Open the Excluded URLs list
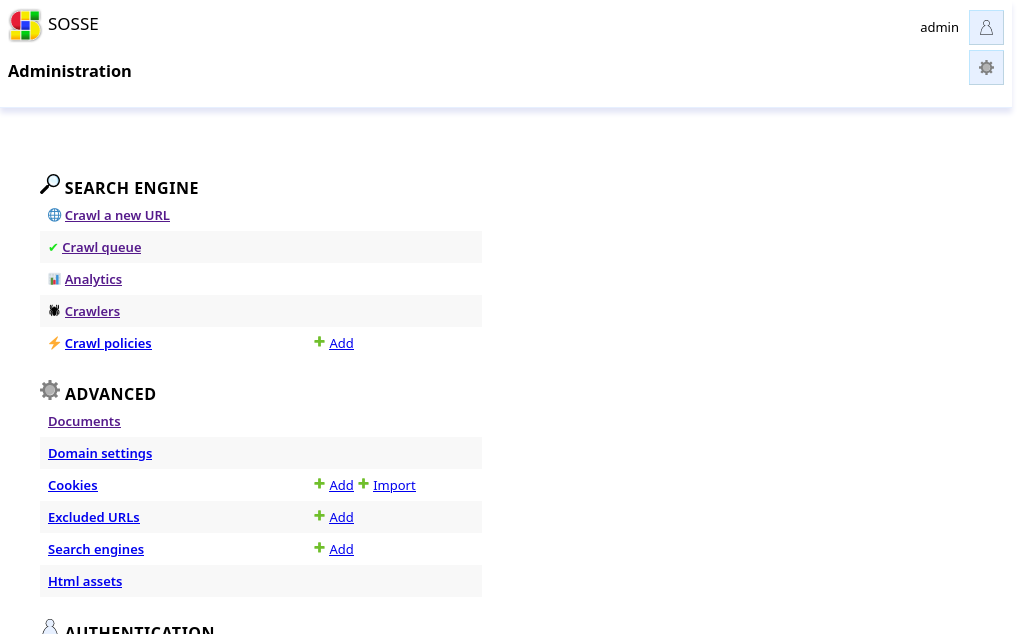This screenshot has height=634, width=1024. 93,518
